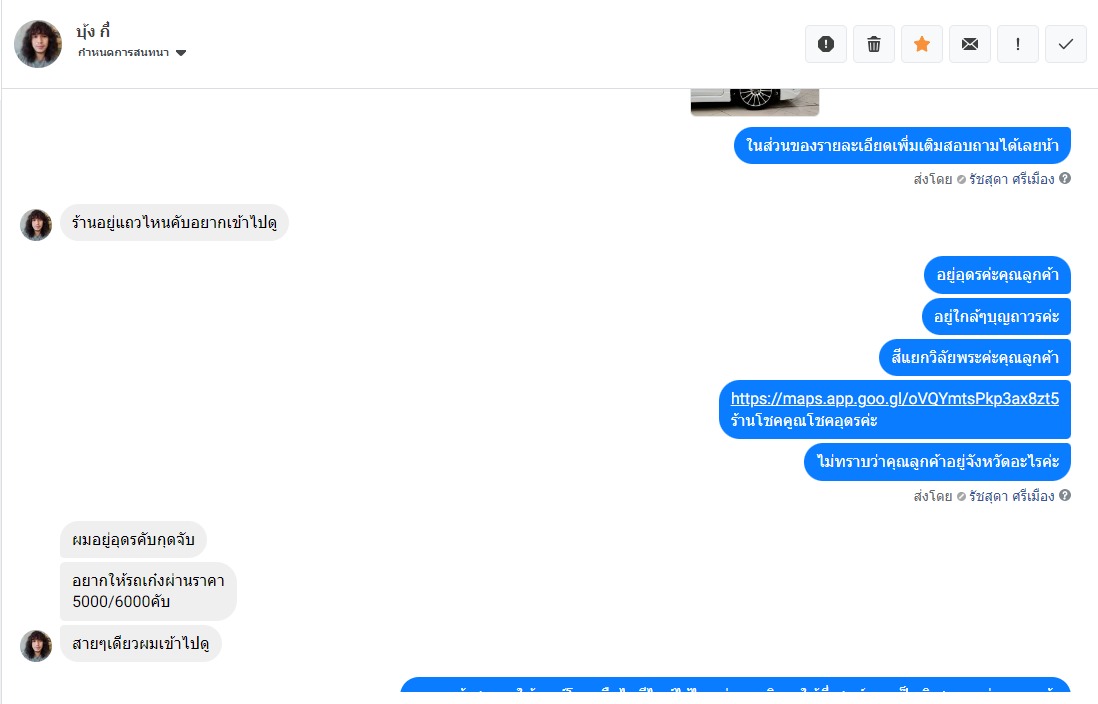Mark conversation done with checkmark icon

(x=1066, y=44)
